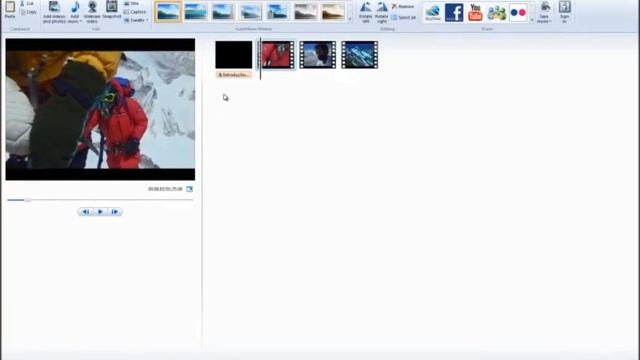Go to next frame
The image size is (640, 360).
pos(115,212)
